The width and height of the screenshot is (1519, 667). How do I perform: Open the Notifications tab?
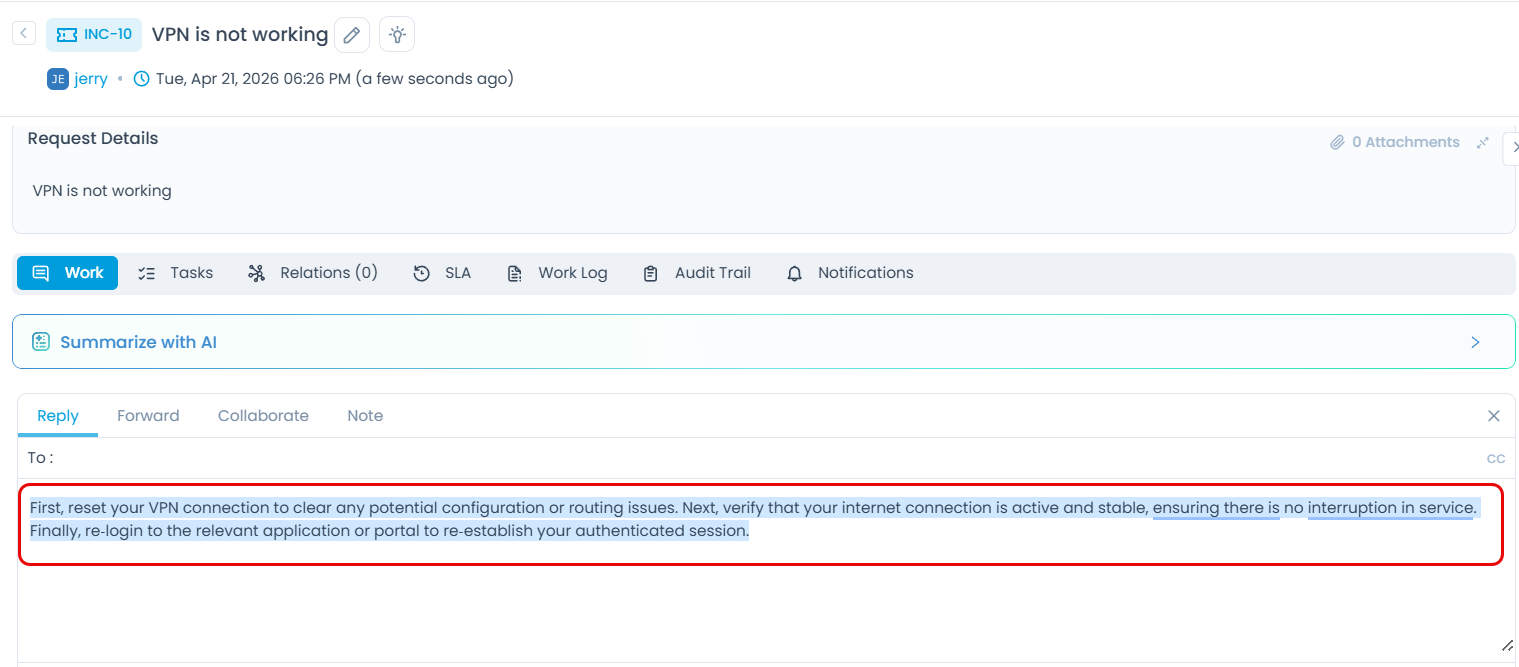pyautogui.click(x=850, y=273)
